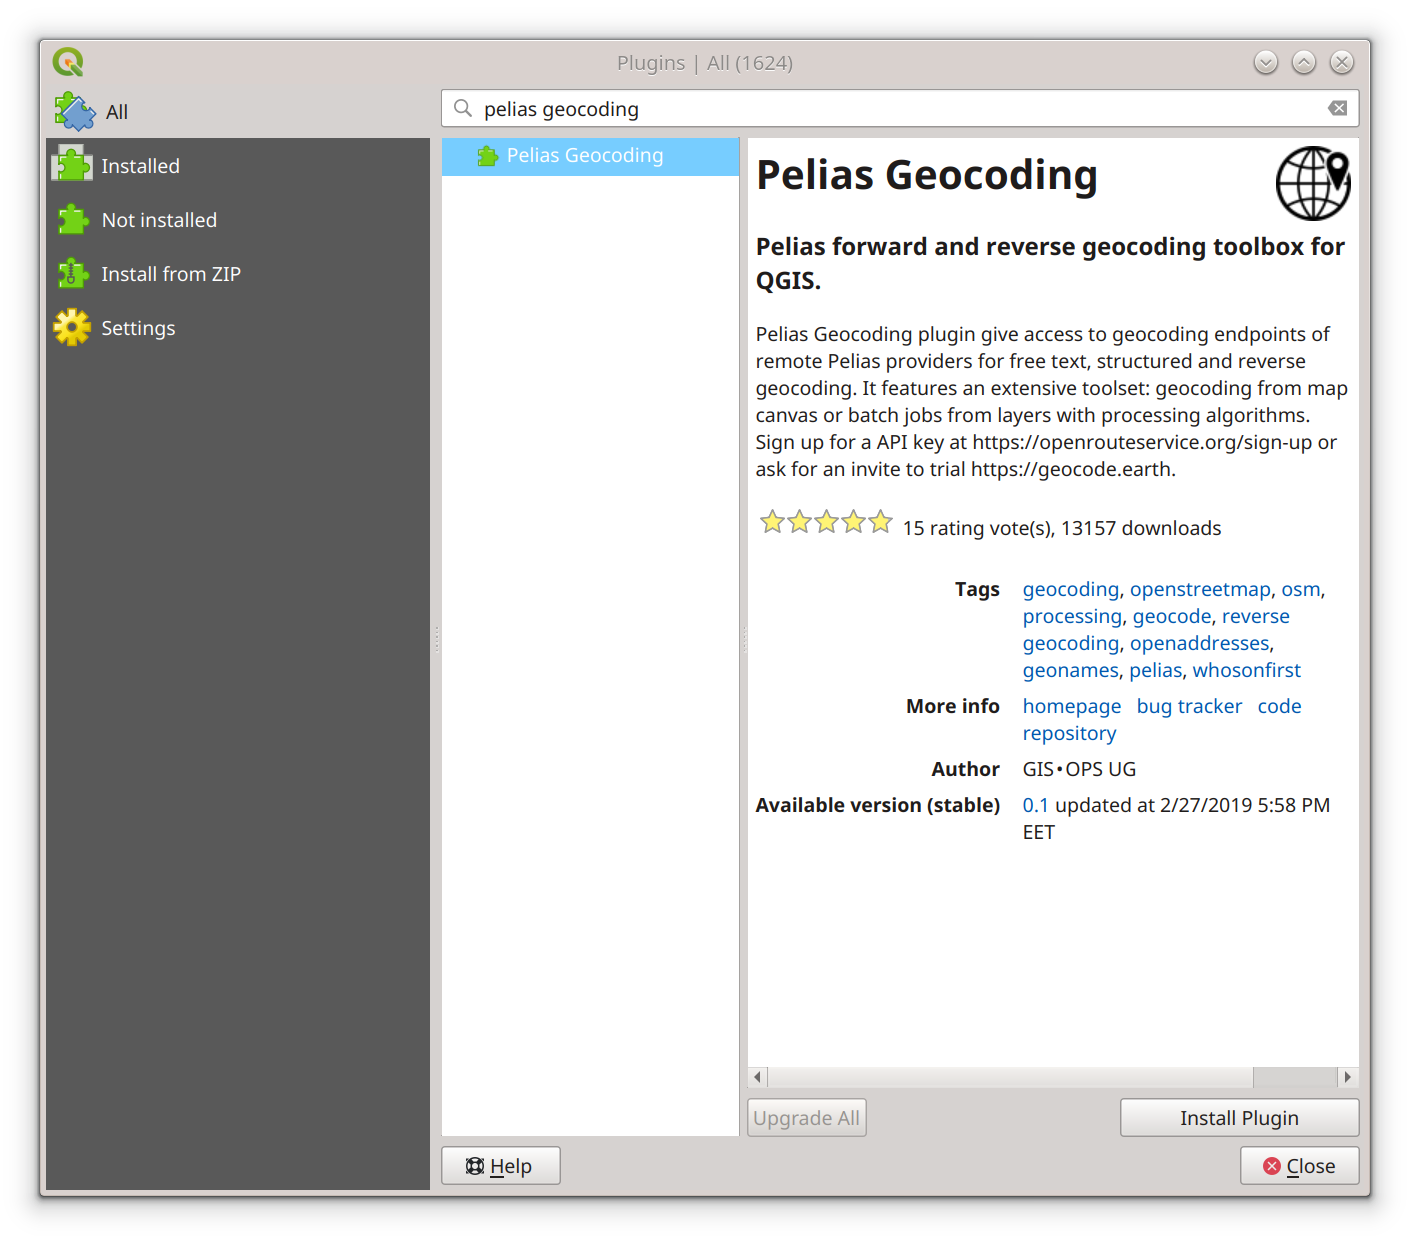The image size is (1410, 1236).
Task: Focus the plugin search field
Action: tap(900, 108)
